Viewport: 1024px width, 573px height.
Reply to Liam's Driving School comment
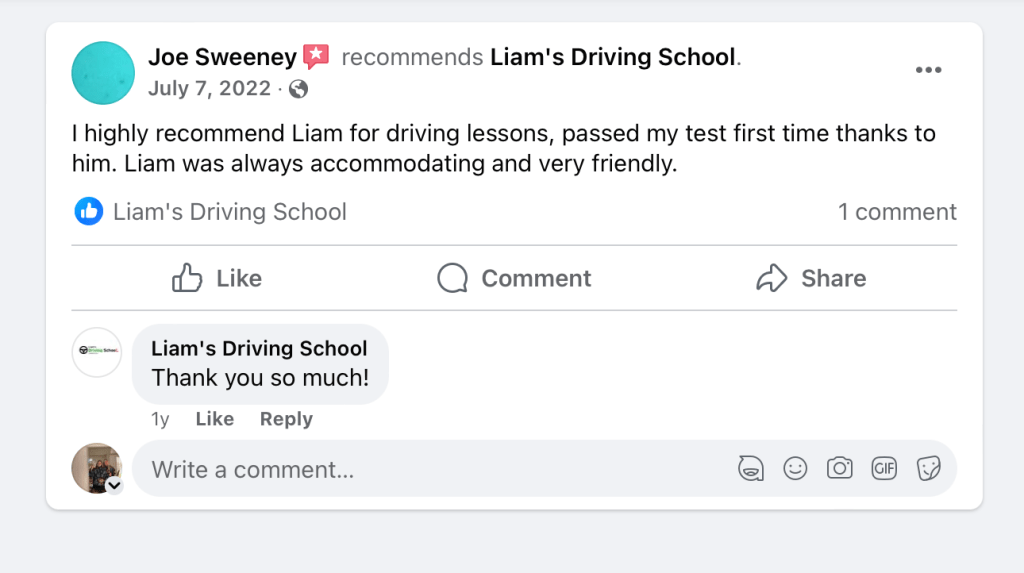[x=286, y=419]
